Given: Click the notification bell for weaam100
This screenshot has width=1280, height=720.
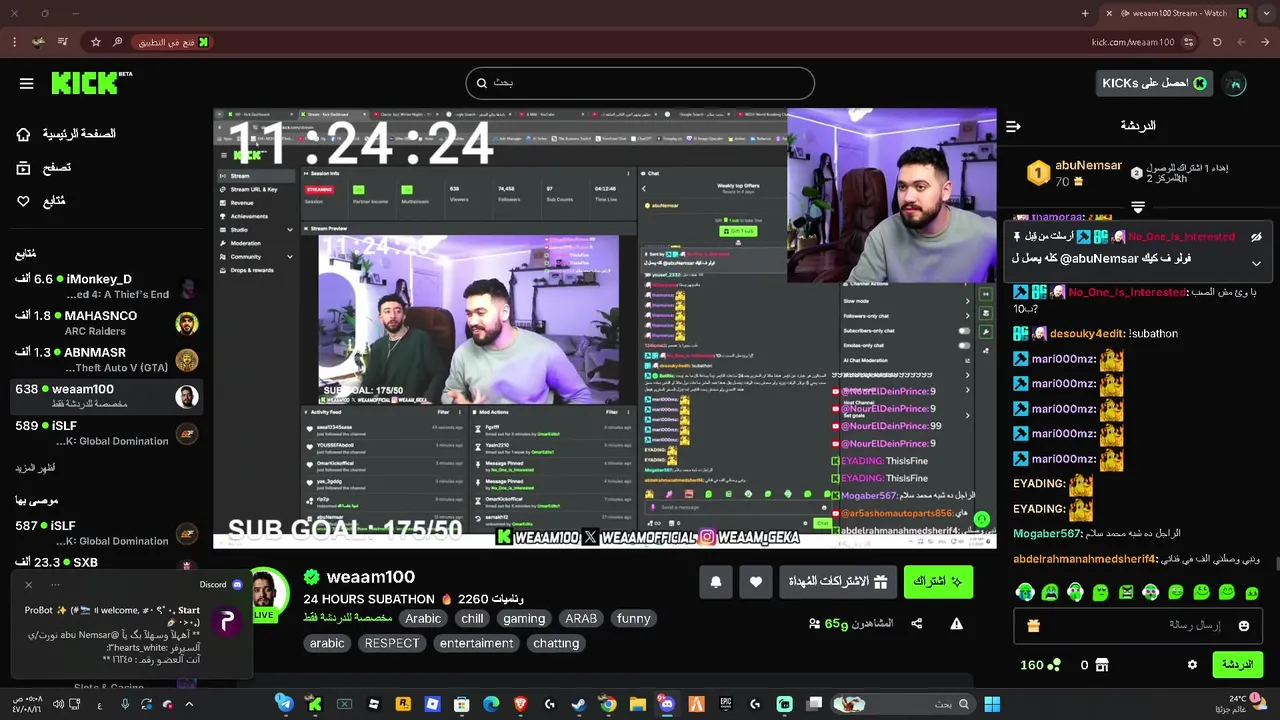Looking at the screenshot, I should point(716,582).
